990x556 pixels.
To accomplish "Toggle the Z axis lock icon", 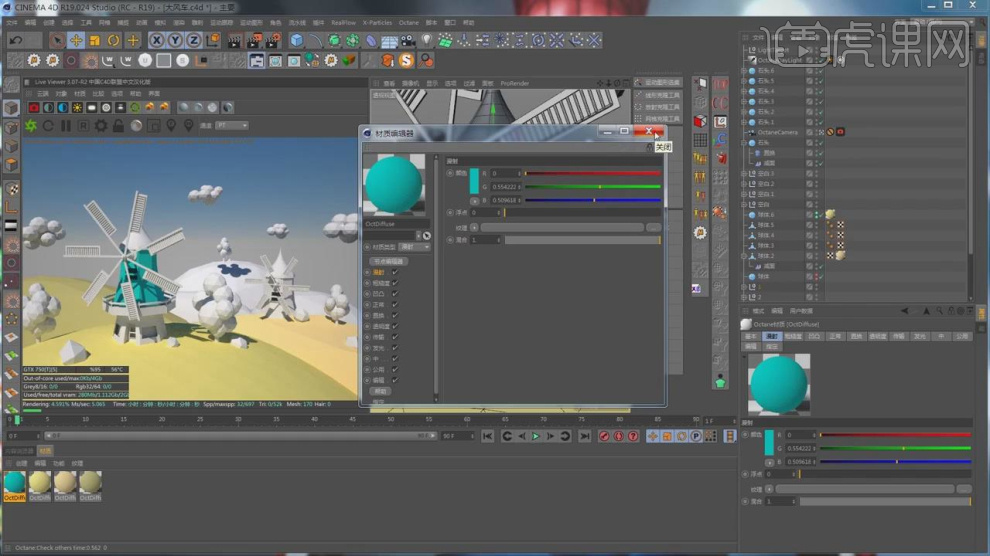I will tap(194, 40).
